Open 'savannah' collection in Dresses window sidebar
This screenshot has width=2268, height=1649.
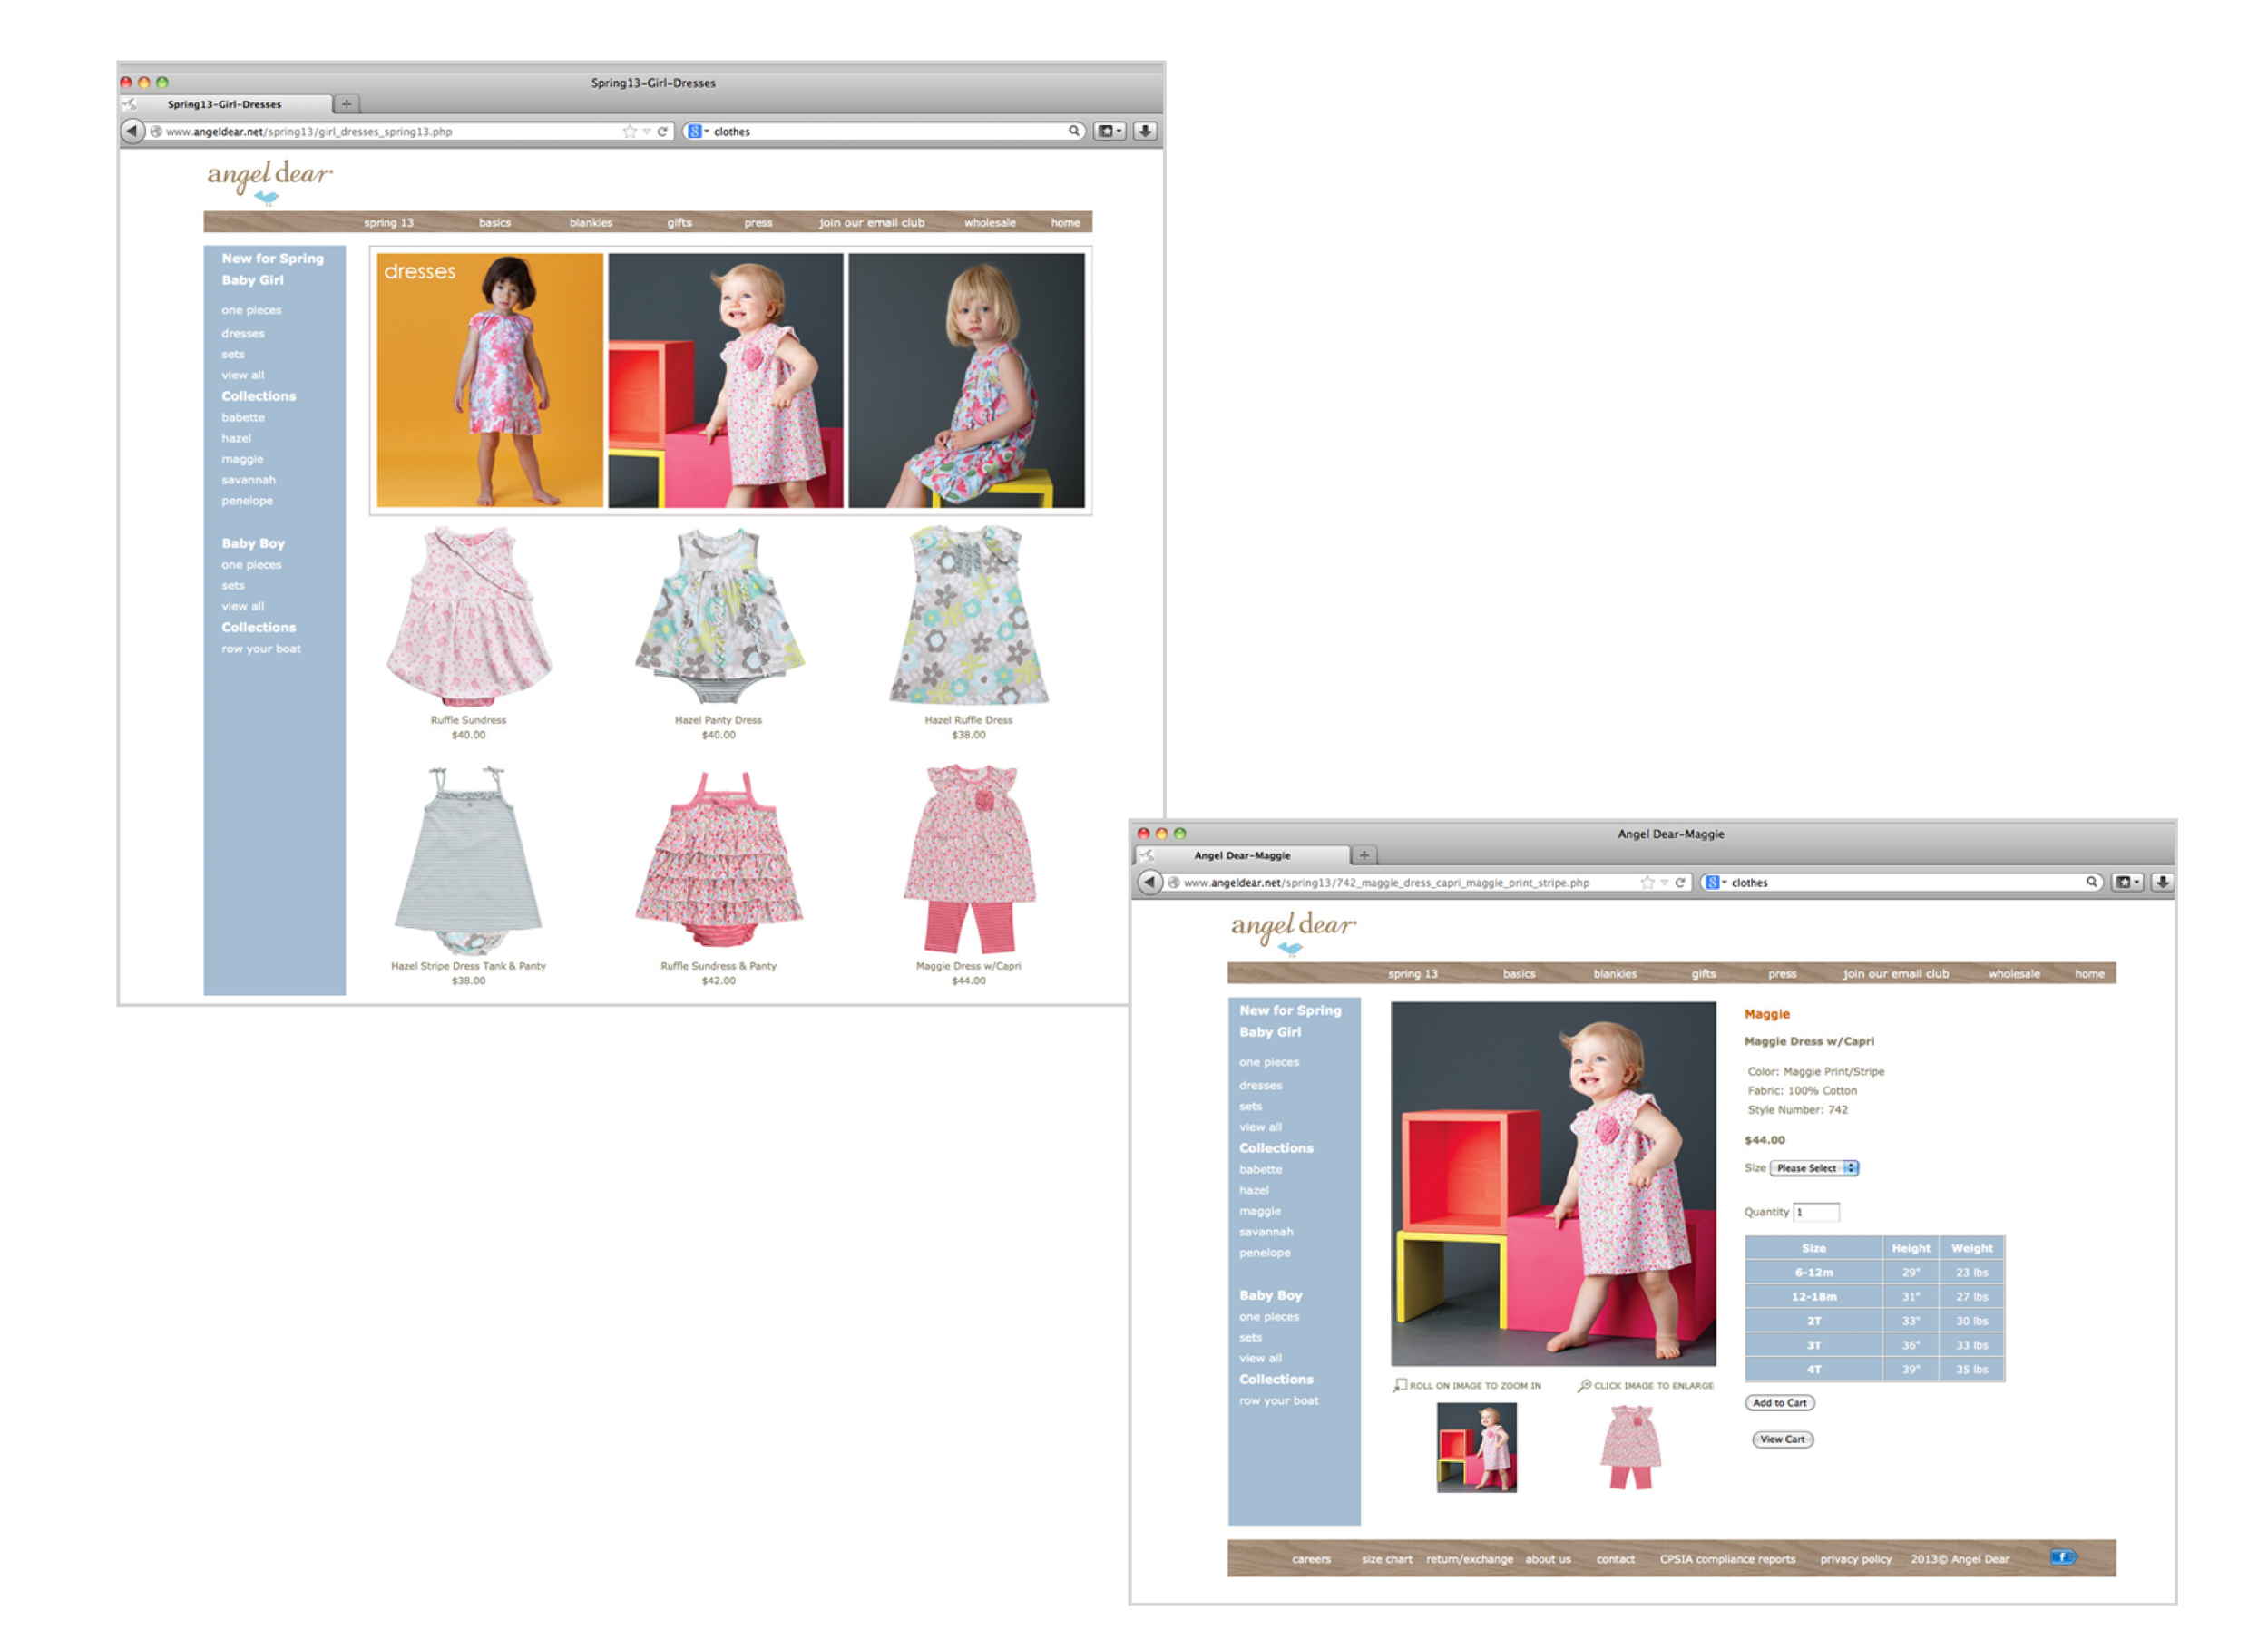point(249,480)
